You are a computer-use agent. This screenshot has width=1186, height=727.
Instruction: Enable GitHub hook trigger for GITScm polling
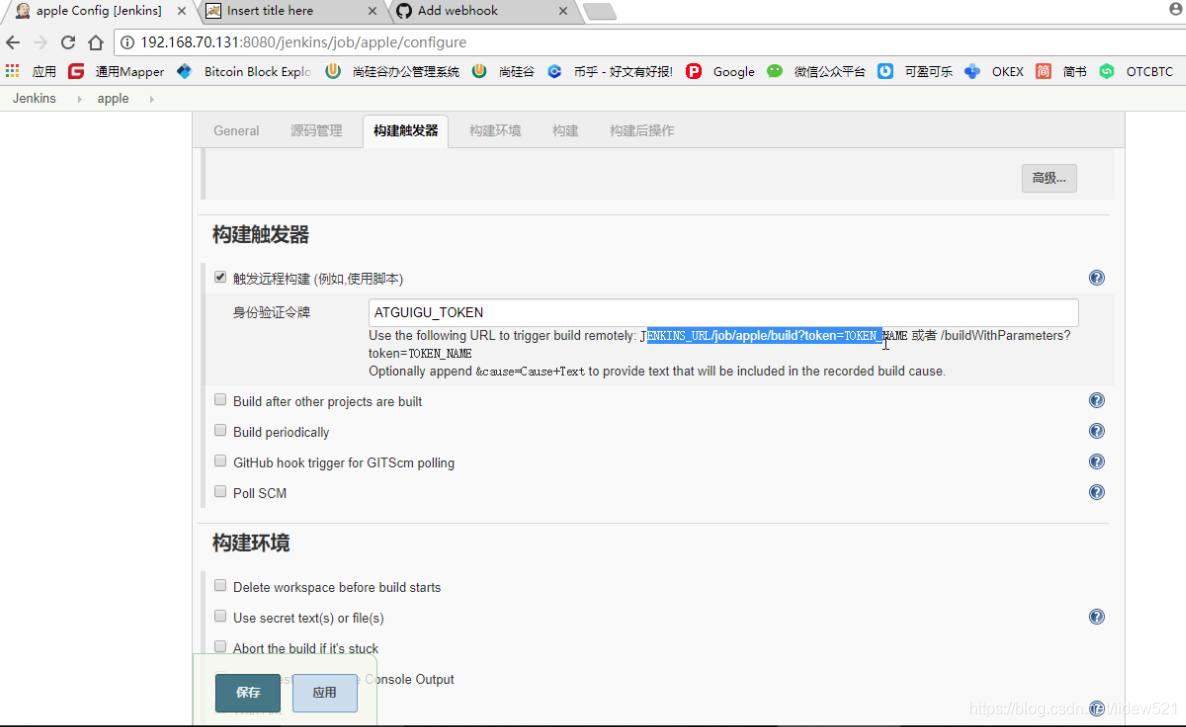click(x=220, y=461)
